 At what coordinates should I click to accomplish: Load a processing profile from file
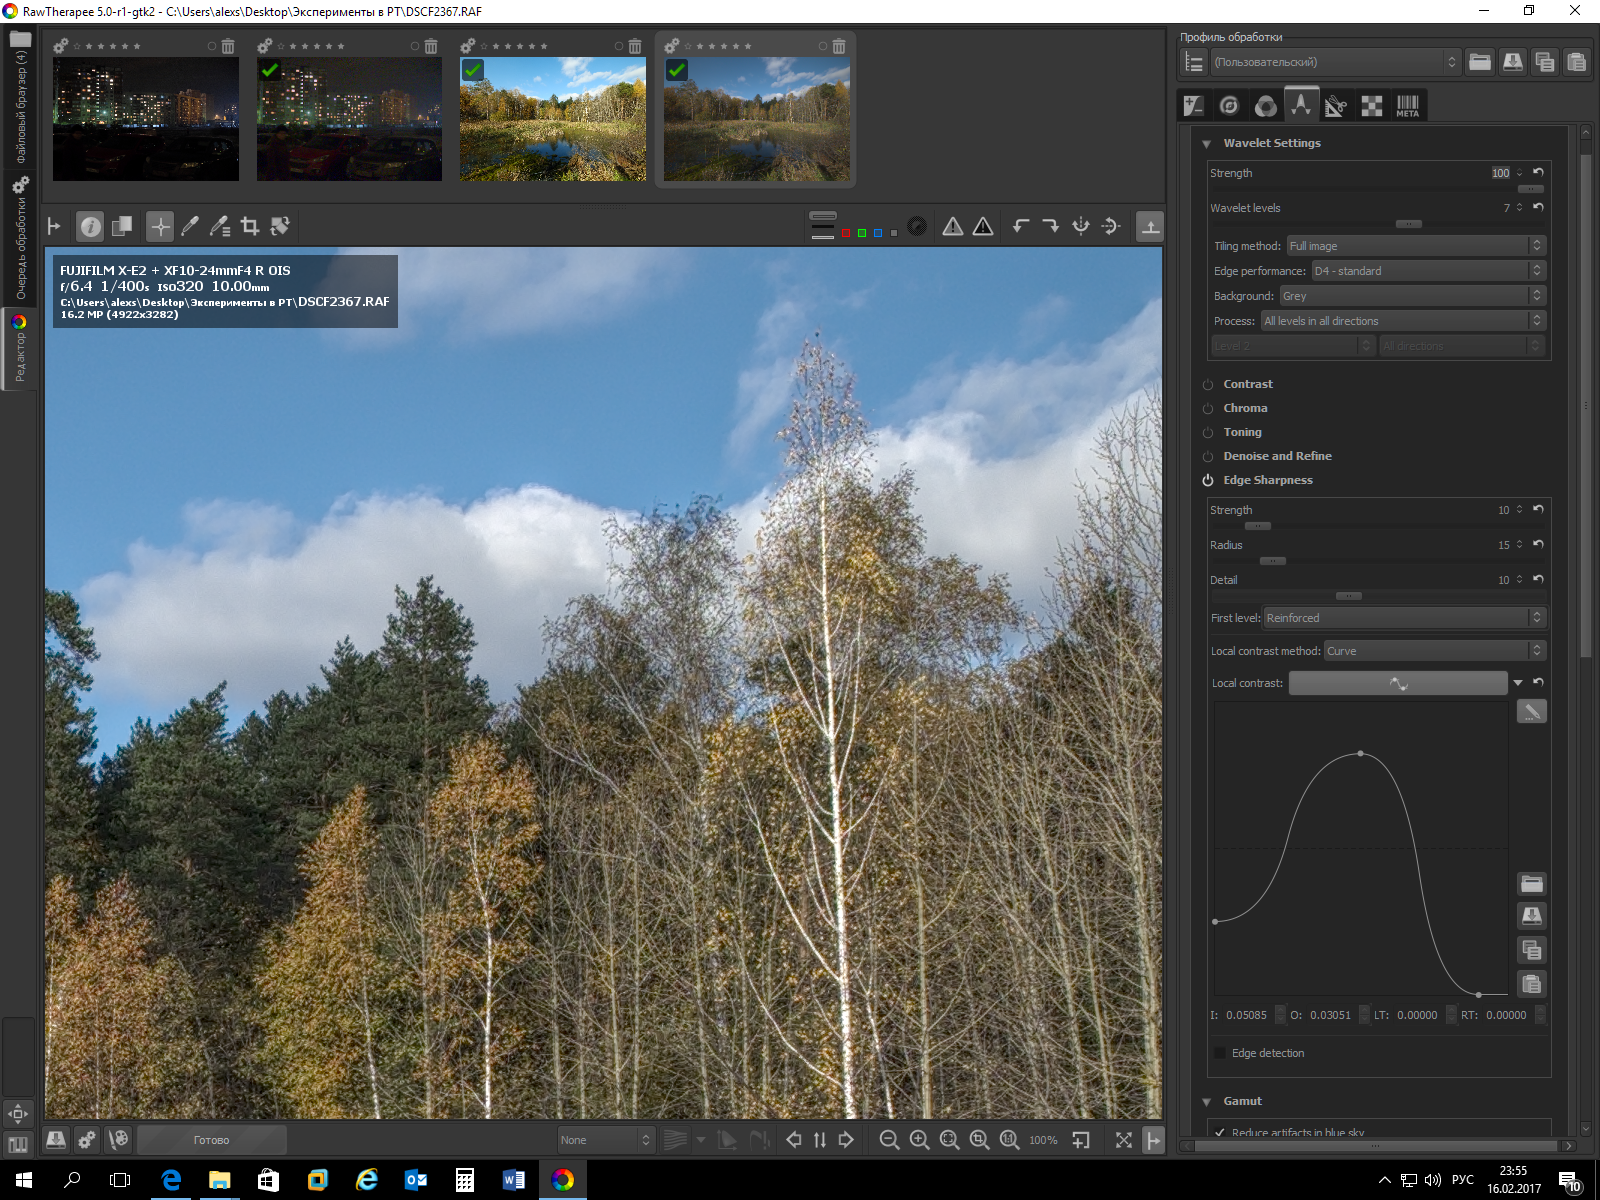click(1480, 62)
